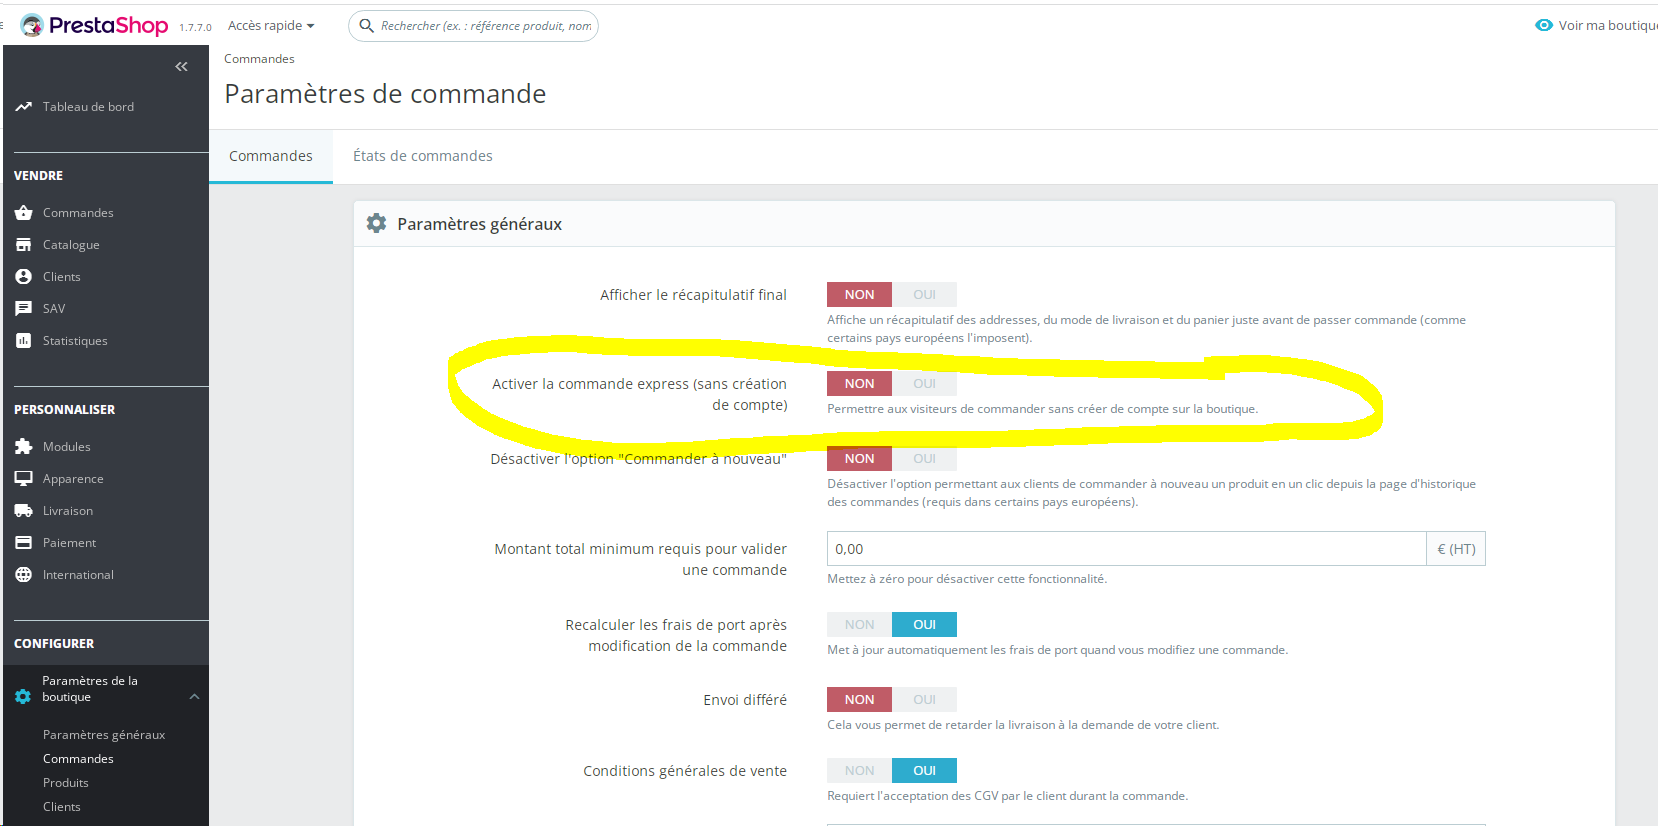Open the SAV chat bubble icon
1658x826 pixels.
[x=23, y=309]
